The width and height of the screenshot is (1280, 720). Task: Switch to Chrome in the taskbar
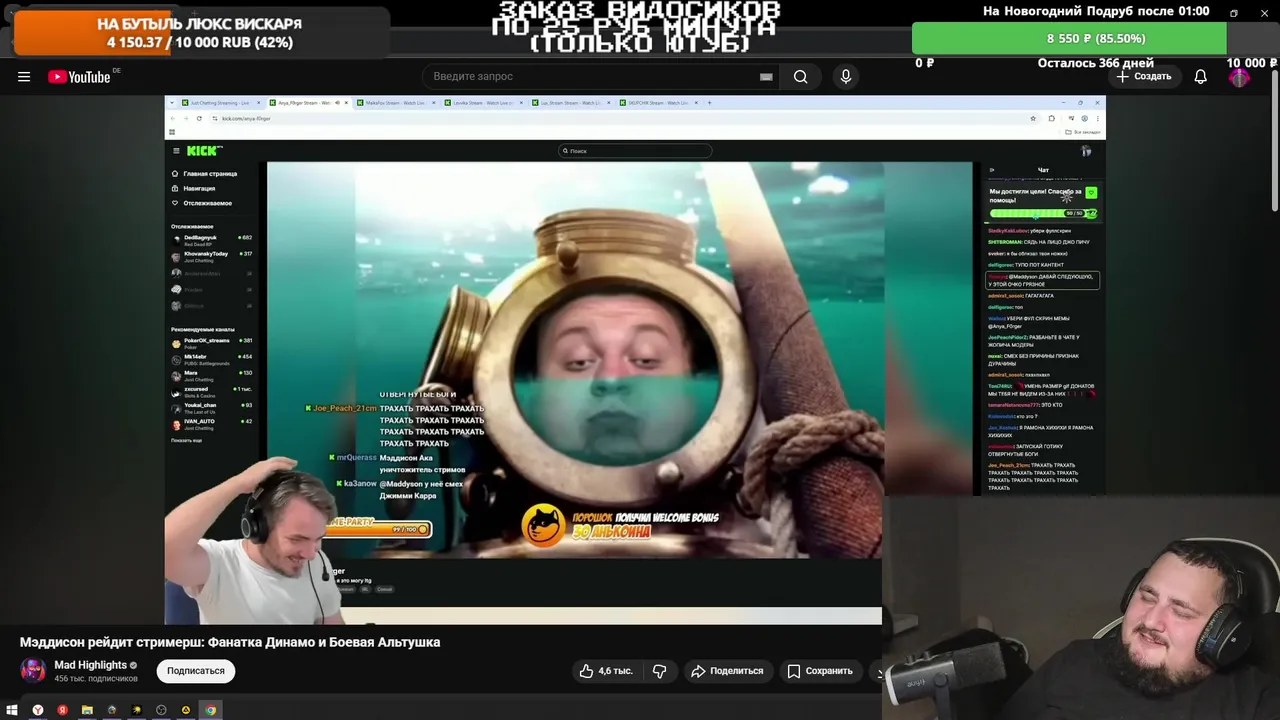point(210,710)
